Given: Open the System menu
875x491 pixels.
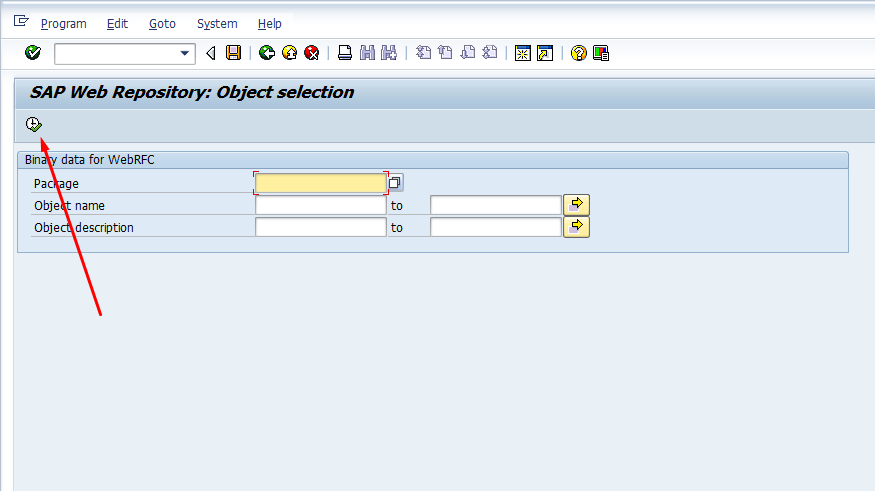Looking at the screenshot, I should [x=217, y=23].
